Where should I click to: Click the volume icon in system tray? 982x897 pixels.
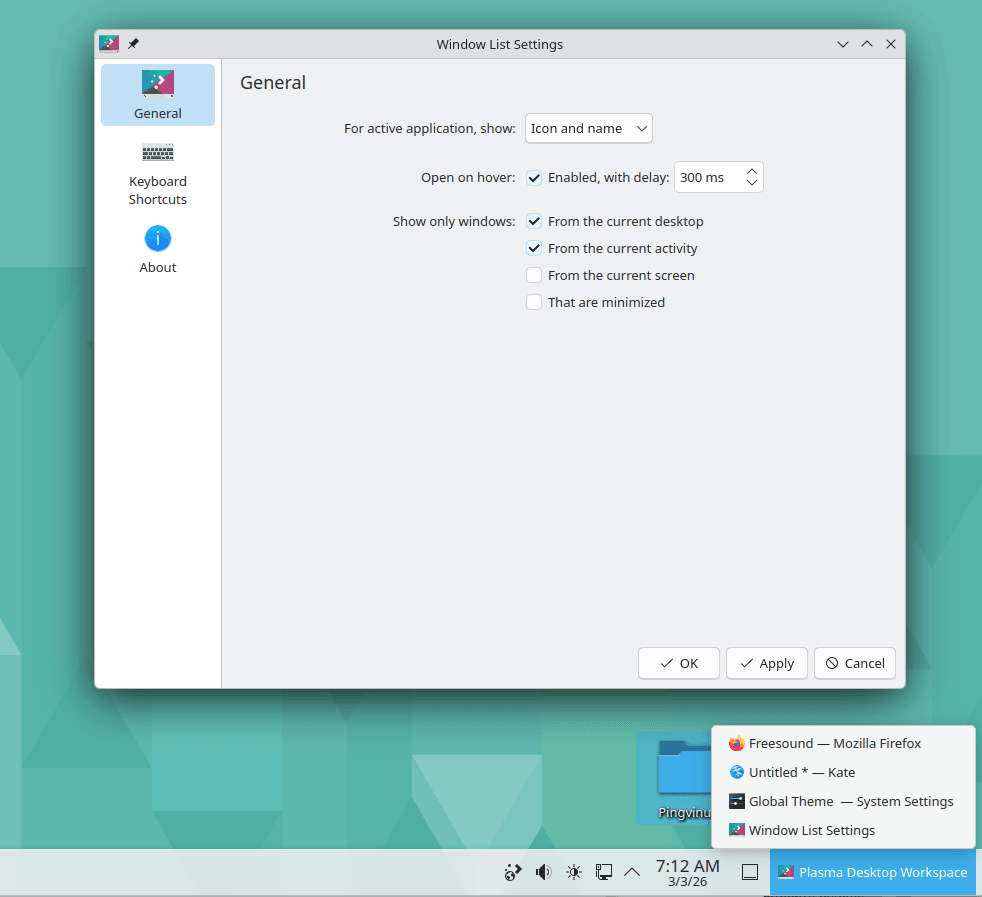click(543, 872)
